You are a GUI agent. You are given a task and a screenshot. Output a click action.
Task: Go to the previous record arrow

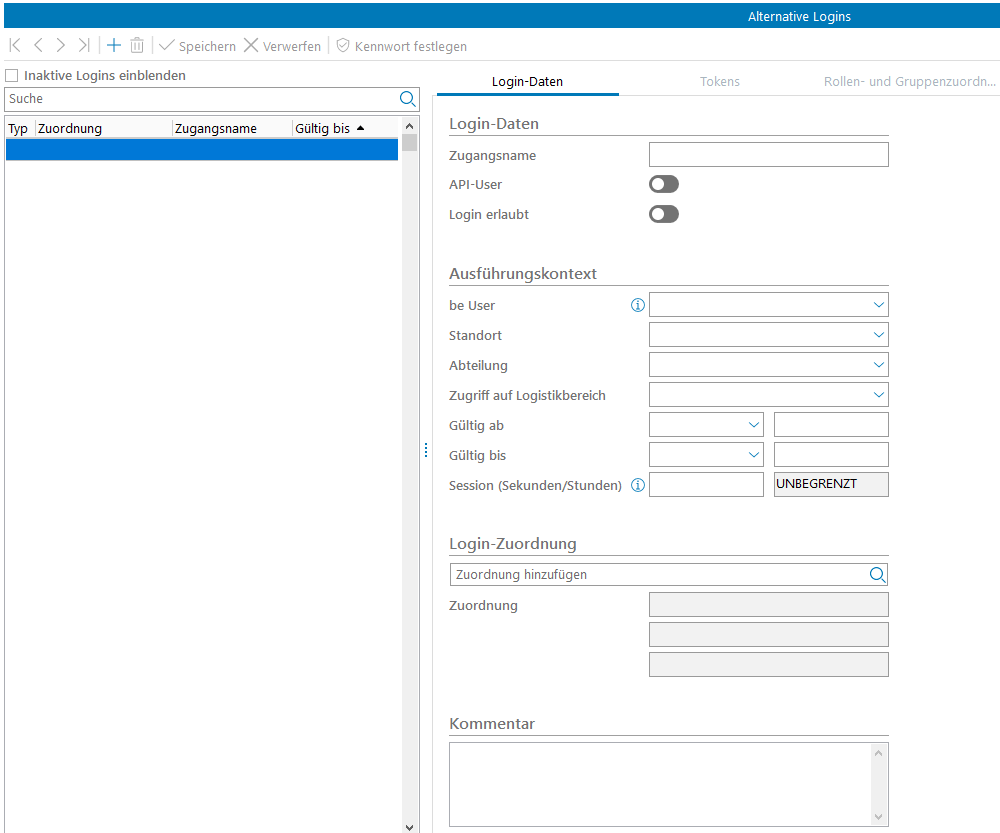[x=38, y=46]
